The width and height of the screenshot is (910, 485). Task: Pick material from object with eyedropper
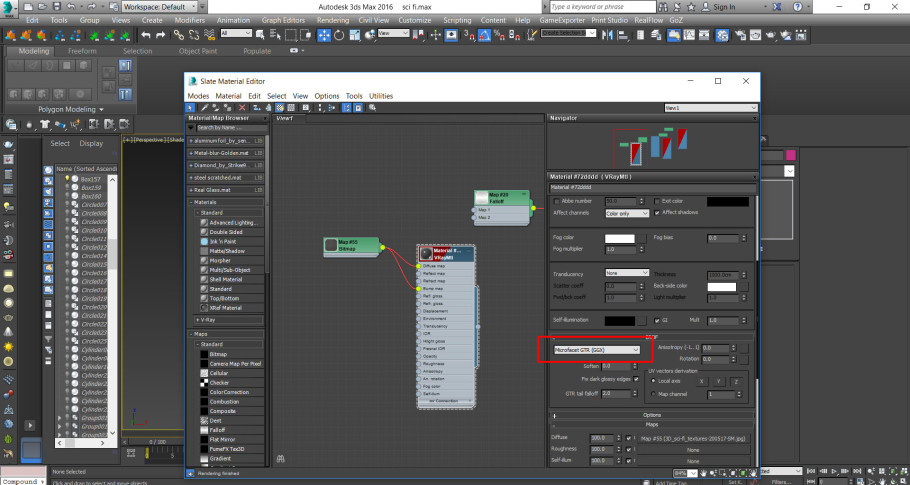coord(204,107)
